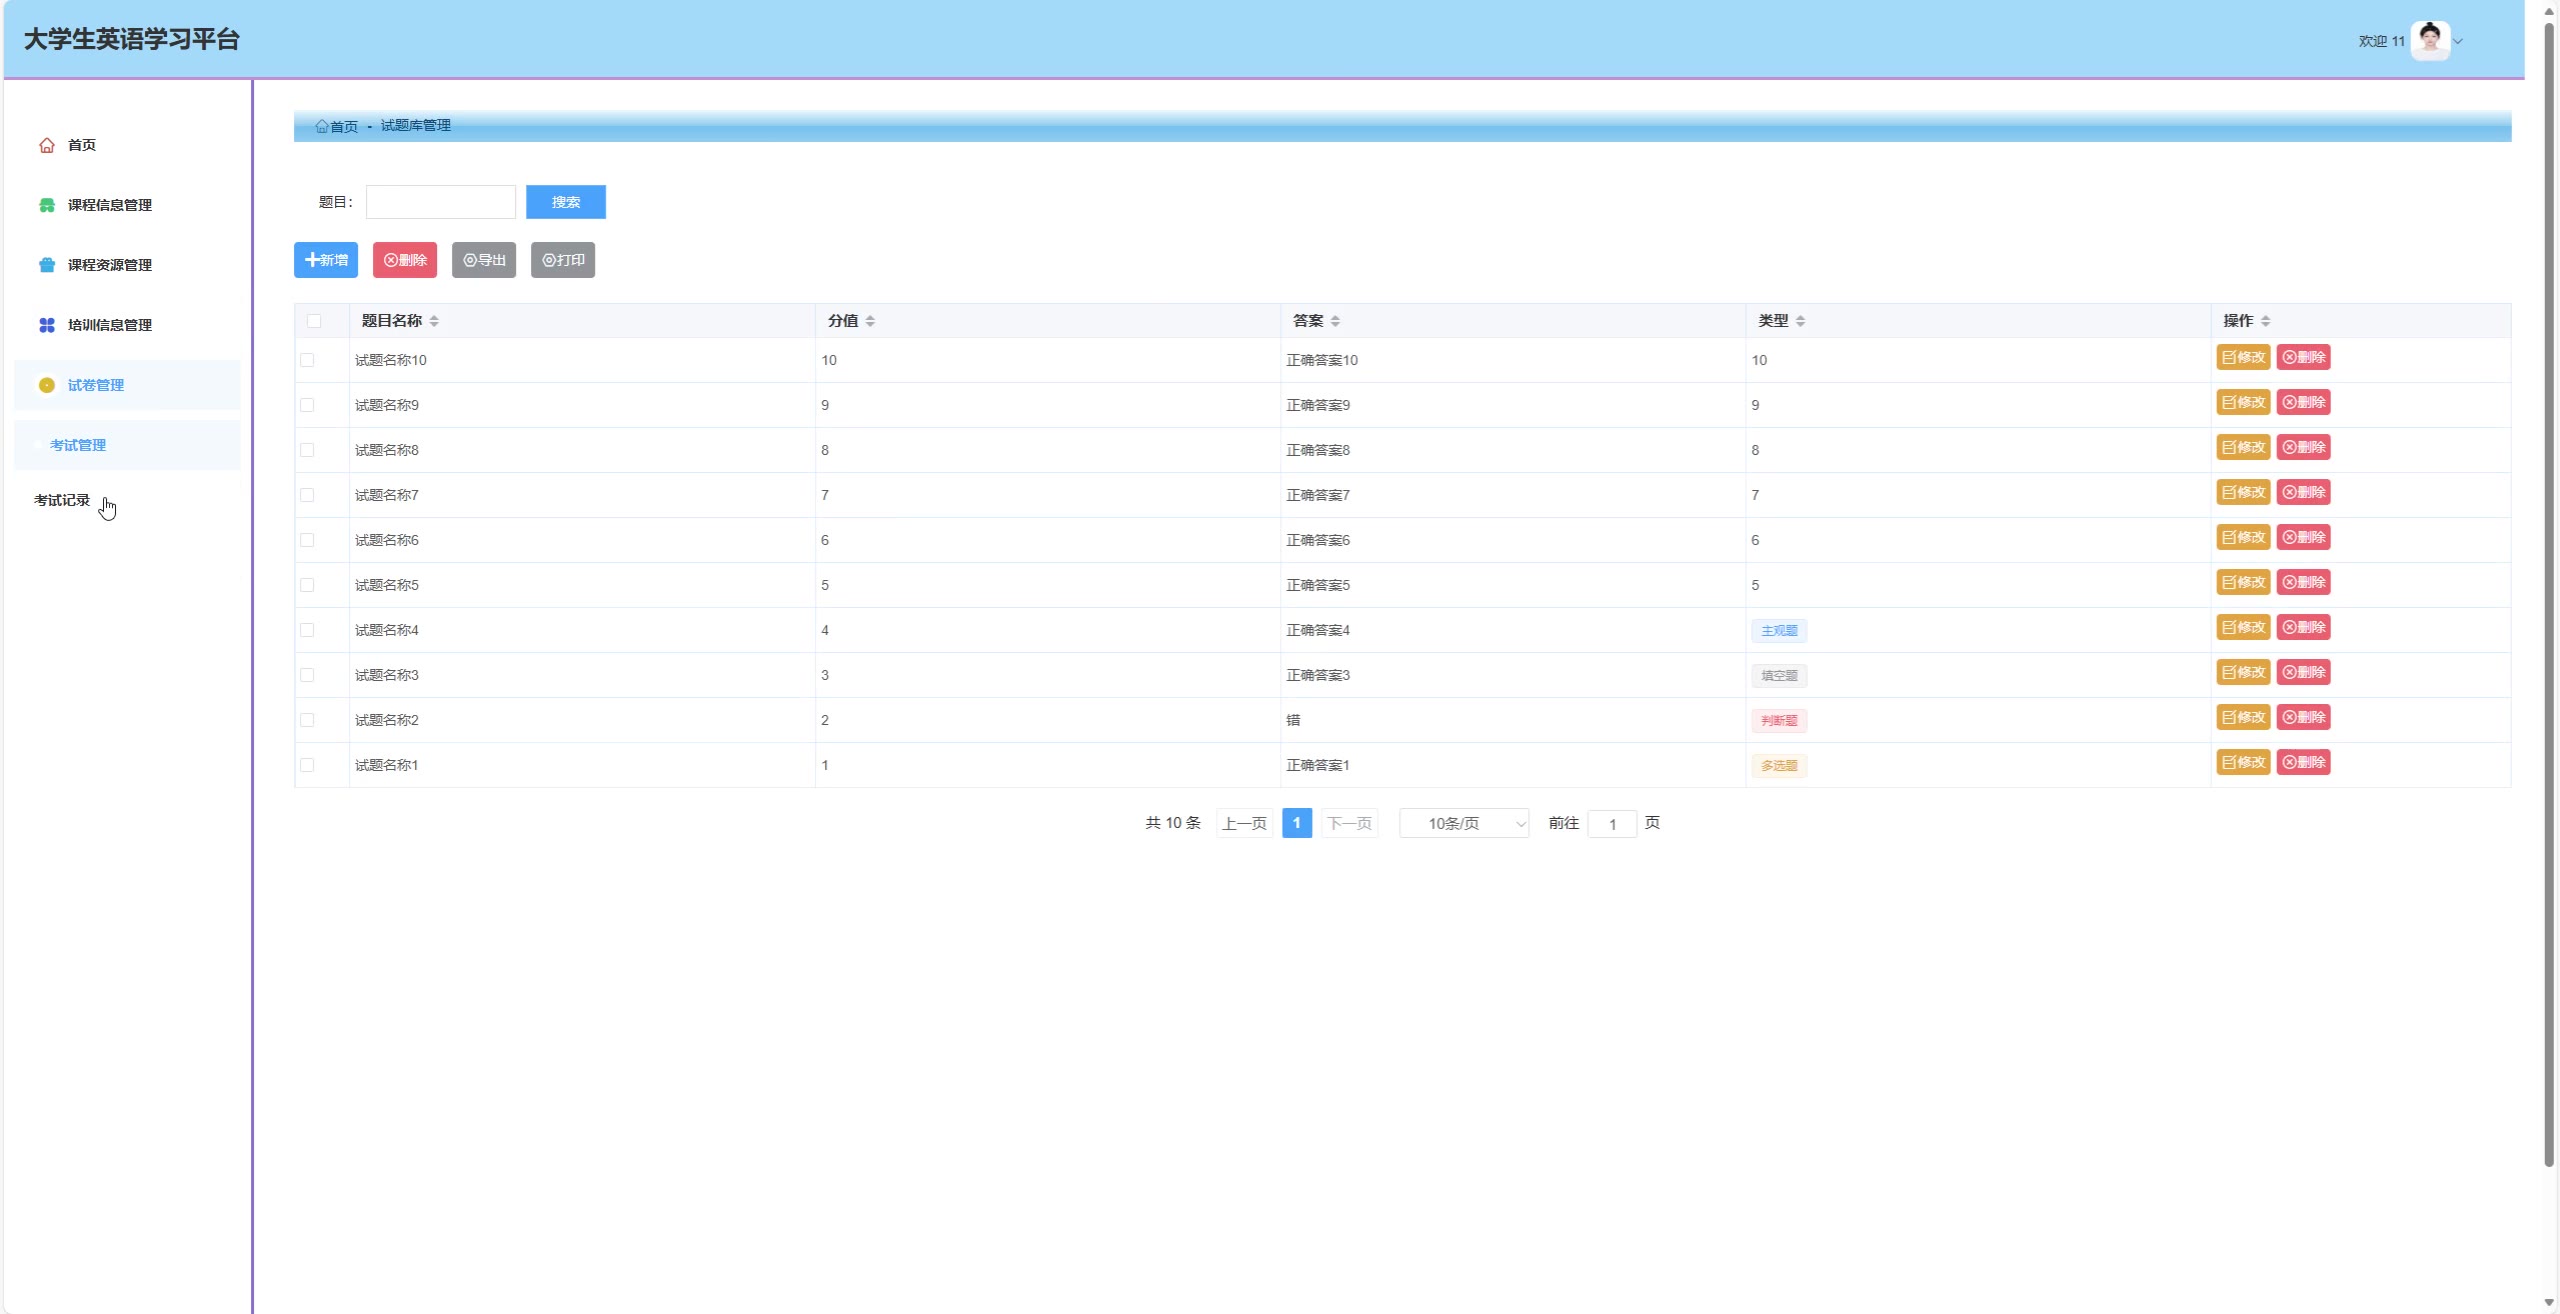
Task: Click the course resource management icon
Action: coord(46,265)
